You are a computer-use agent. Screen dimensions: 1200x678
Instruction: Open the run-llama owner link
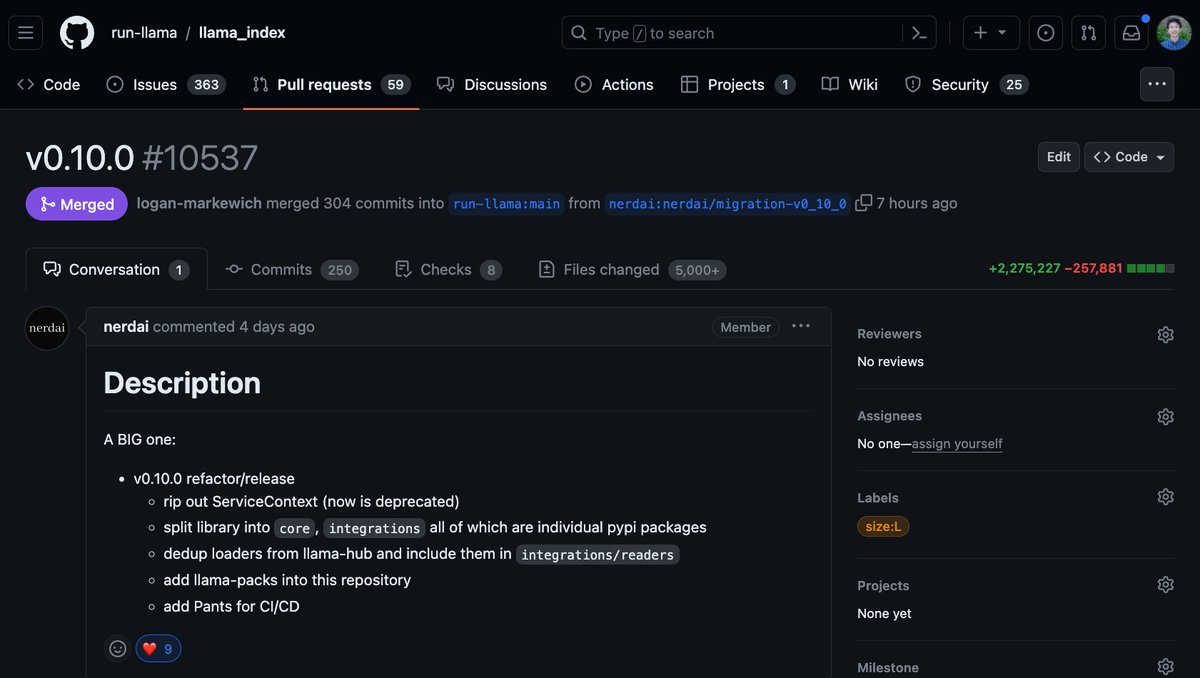pyautogui.click(x=144, y=33)
